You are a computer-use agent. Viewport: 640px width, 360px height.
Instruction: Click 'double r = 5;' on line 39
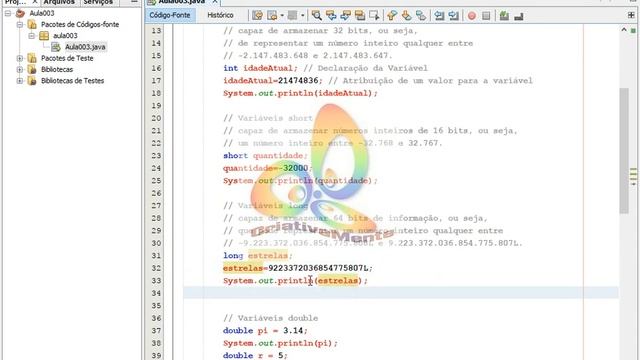coord(255,356)
